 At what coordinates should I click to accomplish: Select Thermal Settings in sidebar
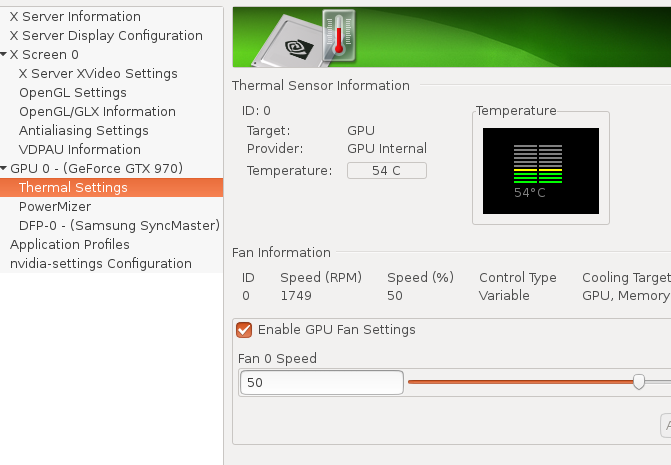(111, 187)
